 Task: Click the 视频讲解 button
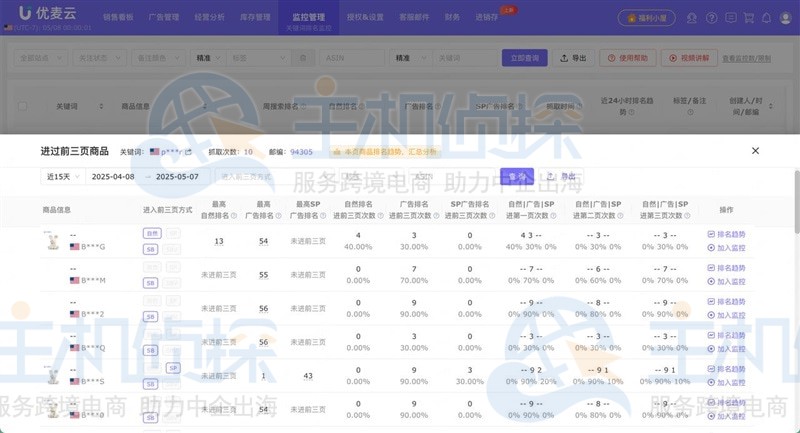click(689, 58)
